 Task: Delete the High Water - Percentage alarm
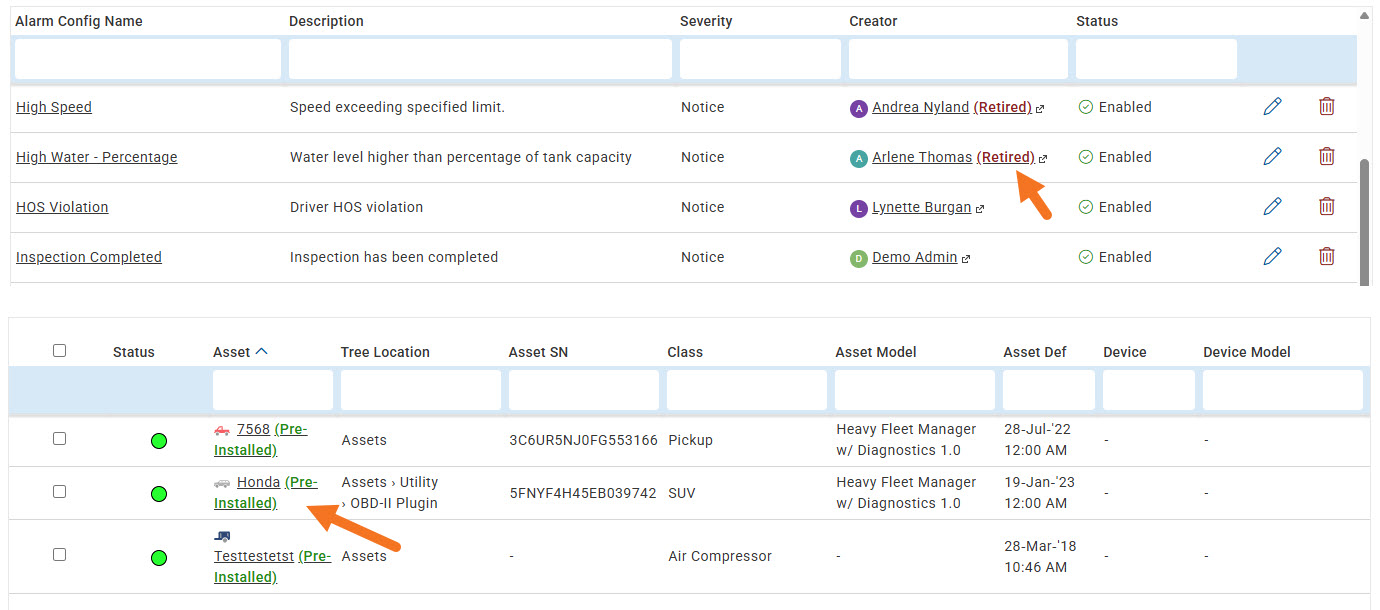point(1326,156)
